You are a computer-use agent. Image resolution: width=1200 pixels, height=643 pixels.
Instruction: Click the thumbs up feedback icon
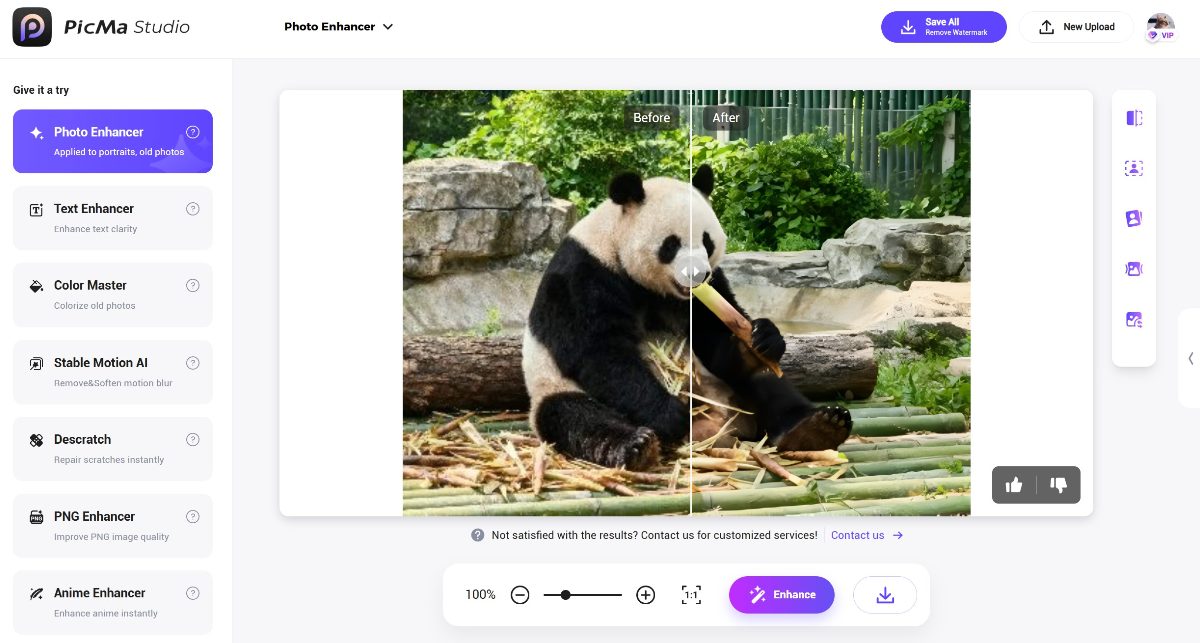coord(1014,485)
